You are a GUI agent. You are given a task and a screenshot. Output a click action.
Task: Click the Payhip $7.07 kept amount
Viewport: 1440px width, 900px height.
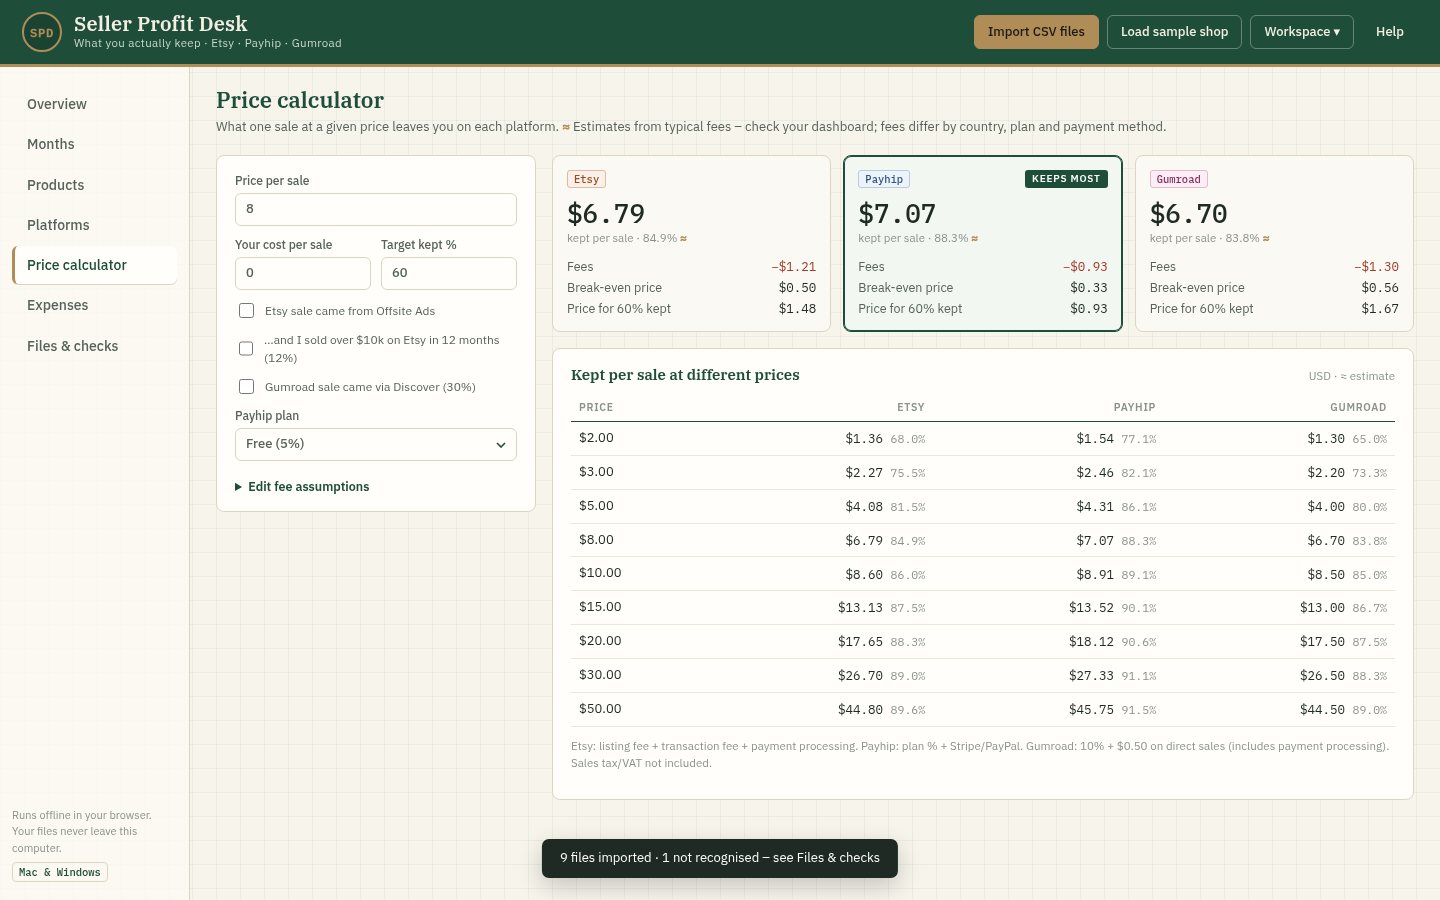coord(897,214)
